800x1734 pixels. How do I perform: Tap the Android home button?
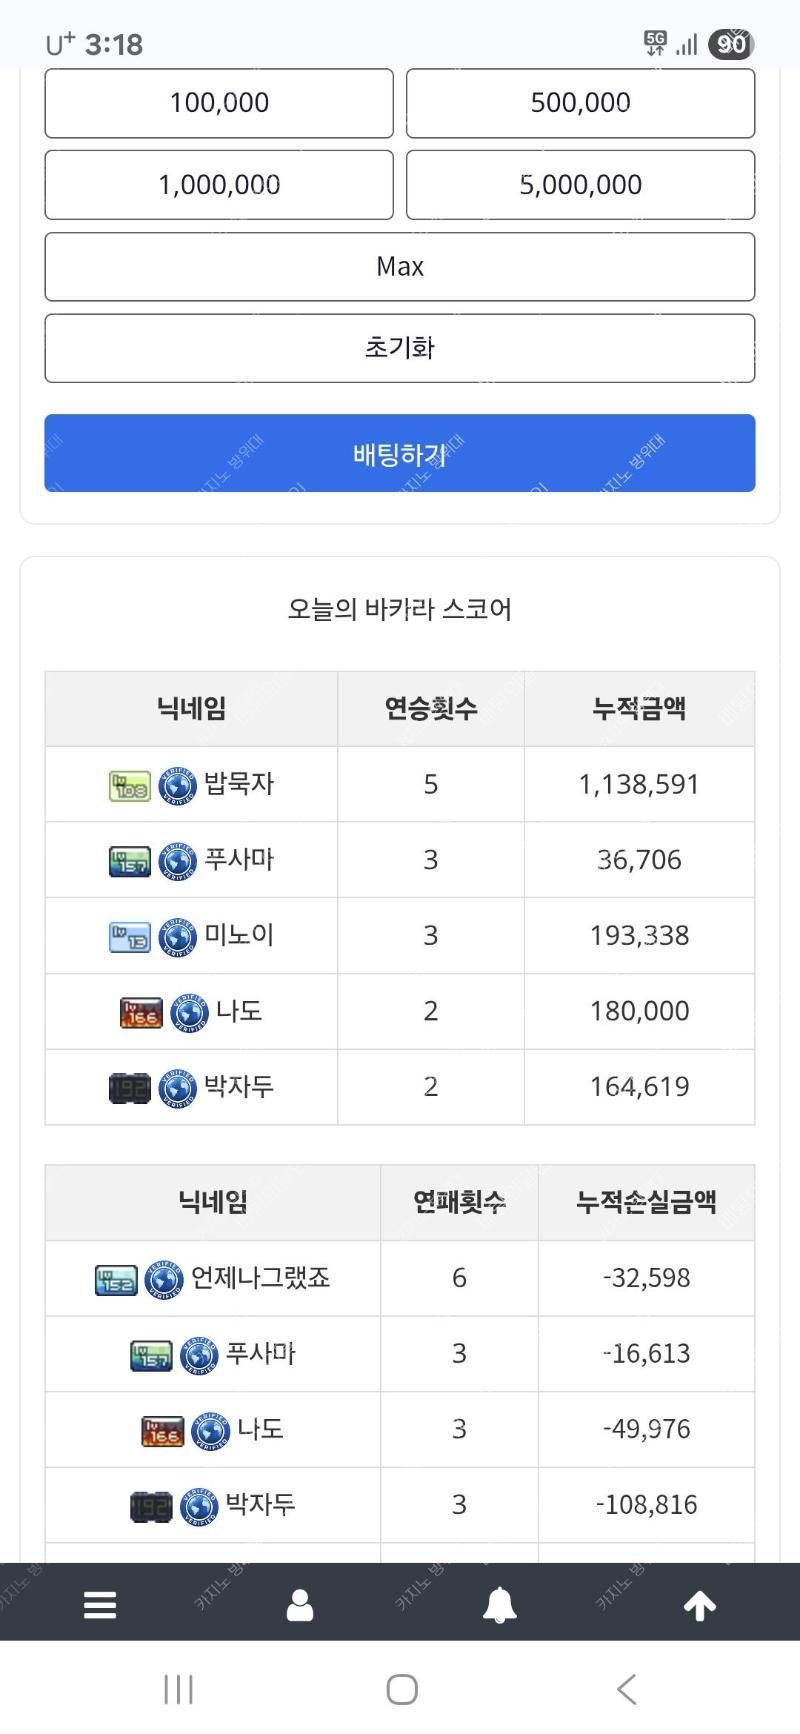pyautogui.click(x=402, y=1689)
